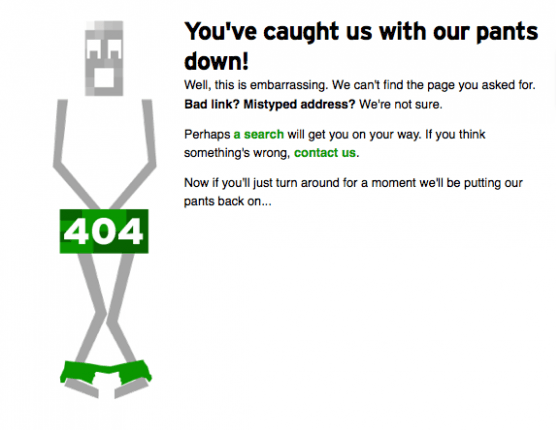The height and width of the screenshot is (430, 556).
Task: Click the green "a search" link
Action: coord(258,134)
